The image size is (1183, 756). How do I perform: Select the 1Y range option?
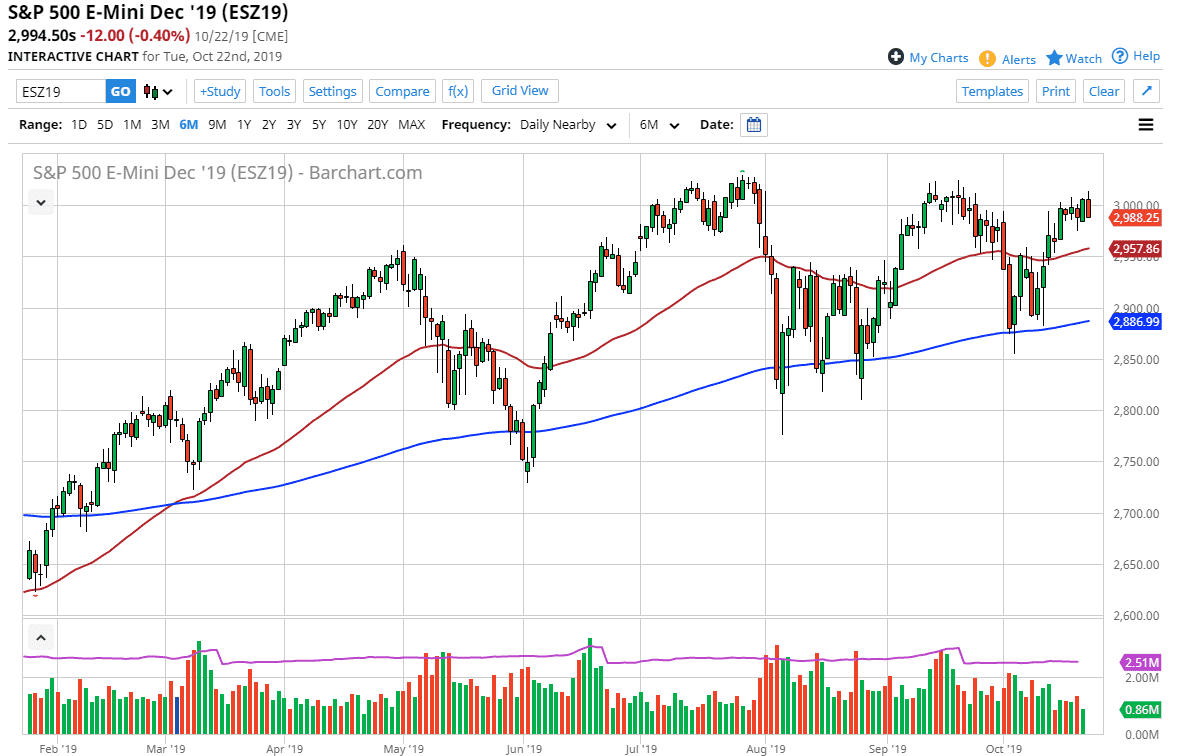click(x=244, y=124)
